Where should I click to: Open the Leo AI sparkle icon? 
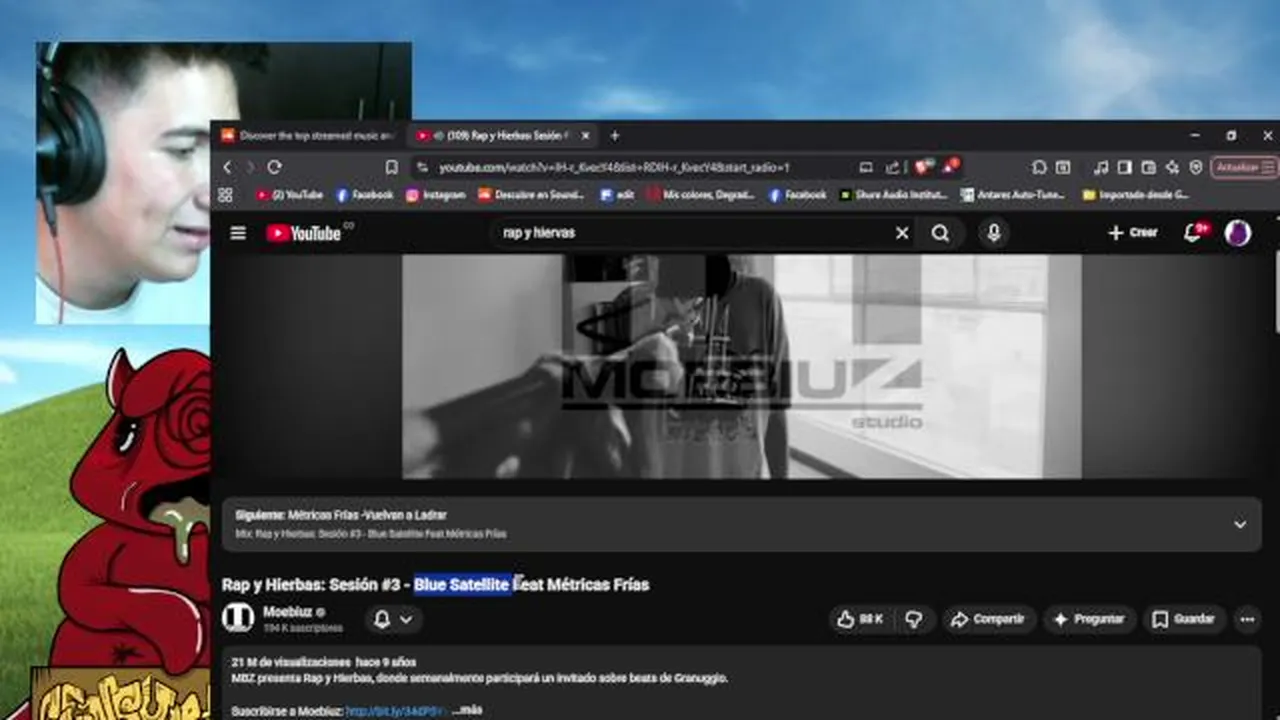click(x=1172, y=167)
